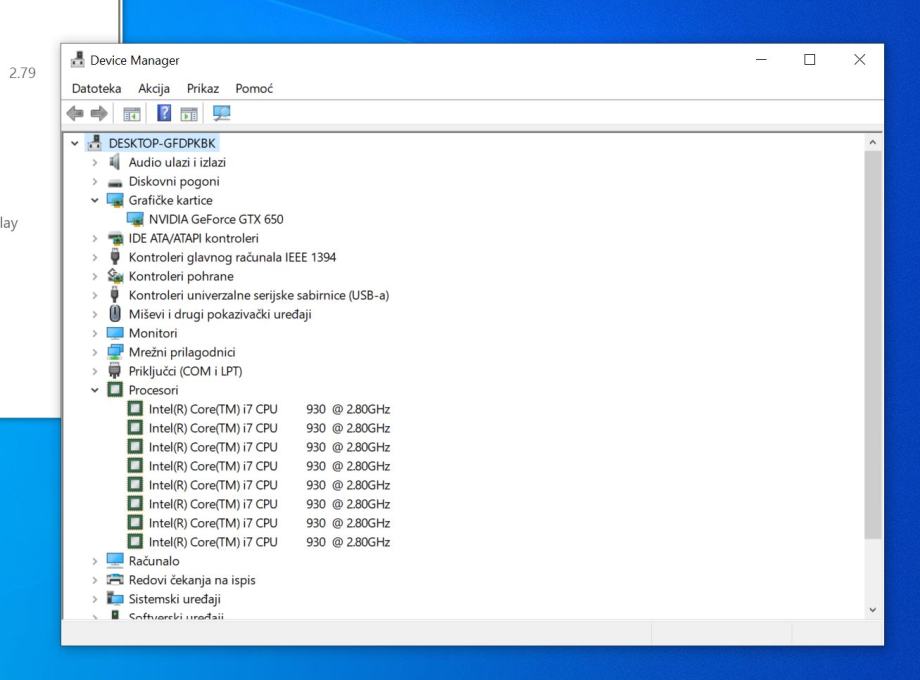
Task: Collapse the DESKTOP-GFDPKBK root node
Action: (76, 143)
